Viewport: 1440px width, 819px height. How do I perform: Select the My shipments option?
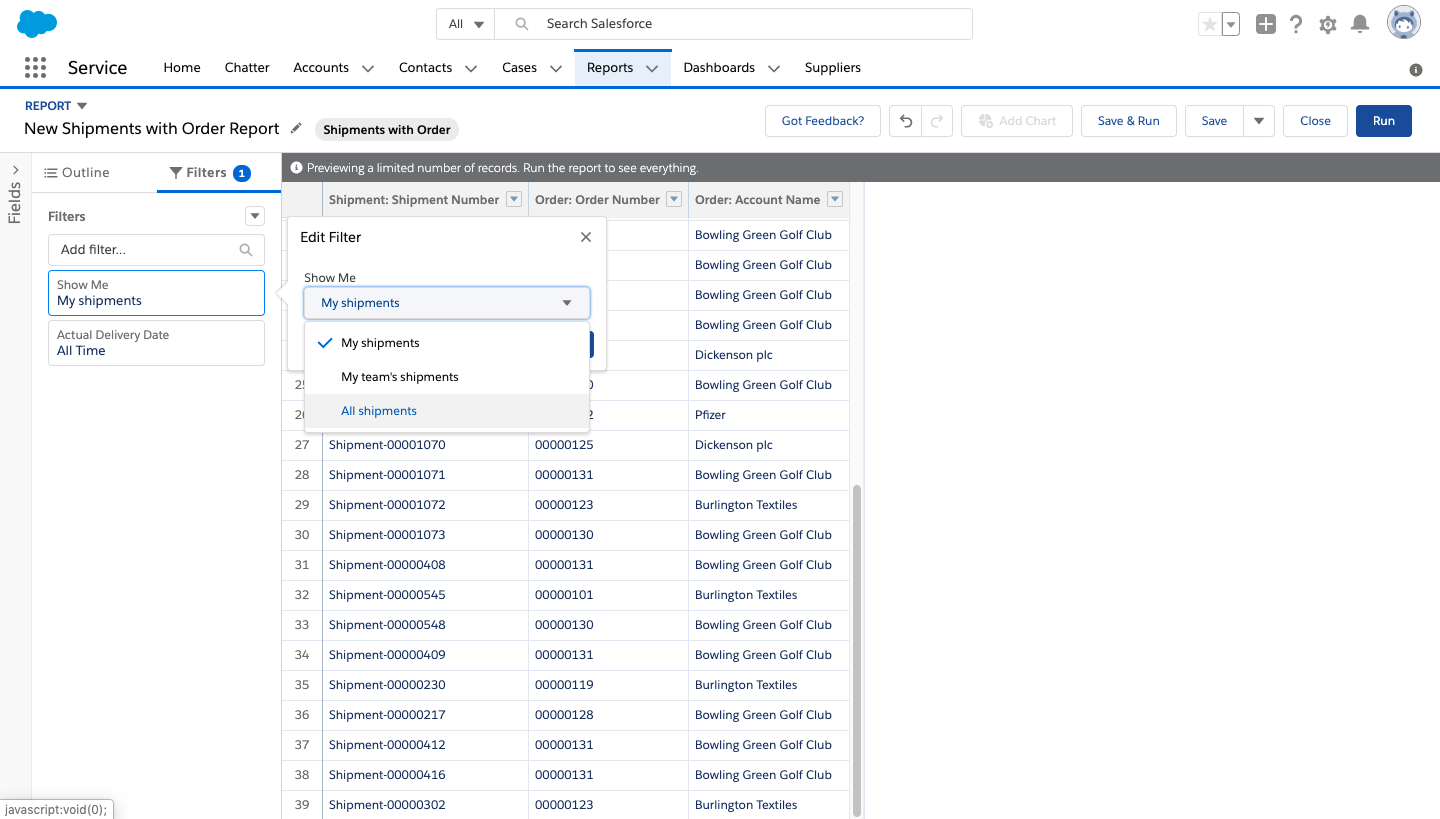[x=447, y=343]
